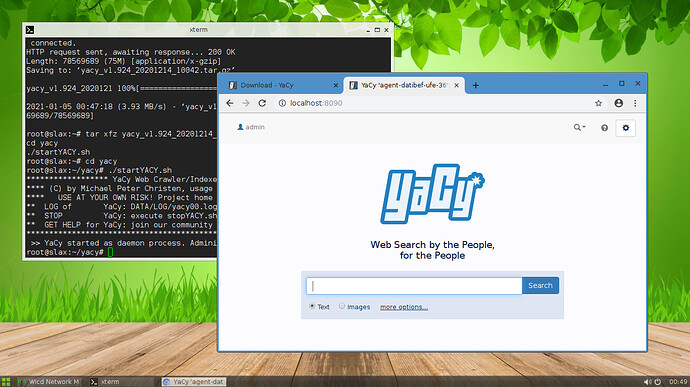The height and width of the screenshot is (387, 690).
Task: Open the more options link
Action: point(404,307)
